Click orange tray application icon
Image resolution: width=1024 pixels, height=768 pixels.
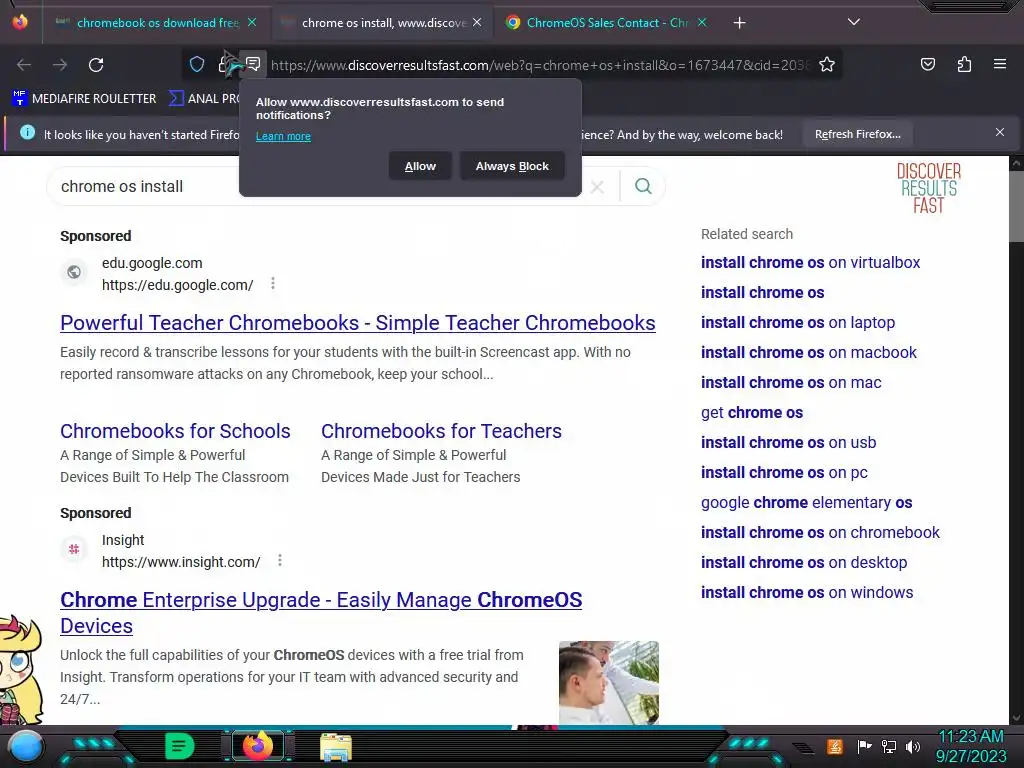click(835, 746)
